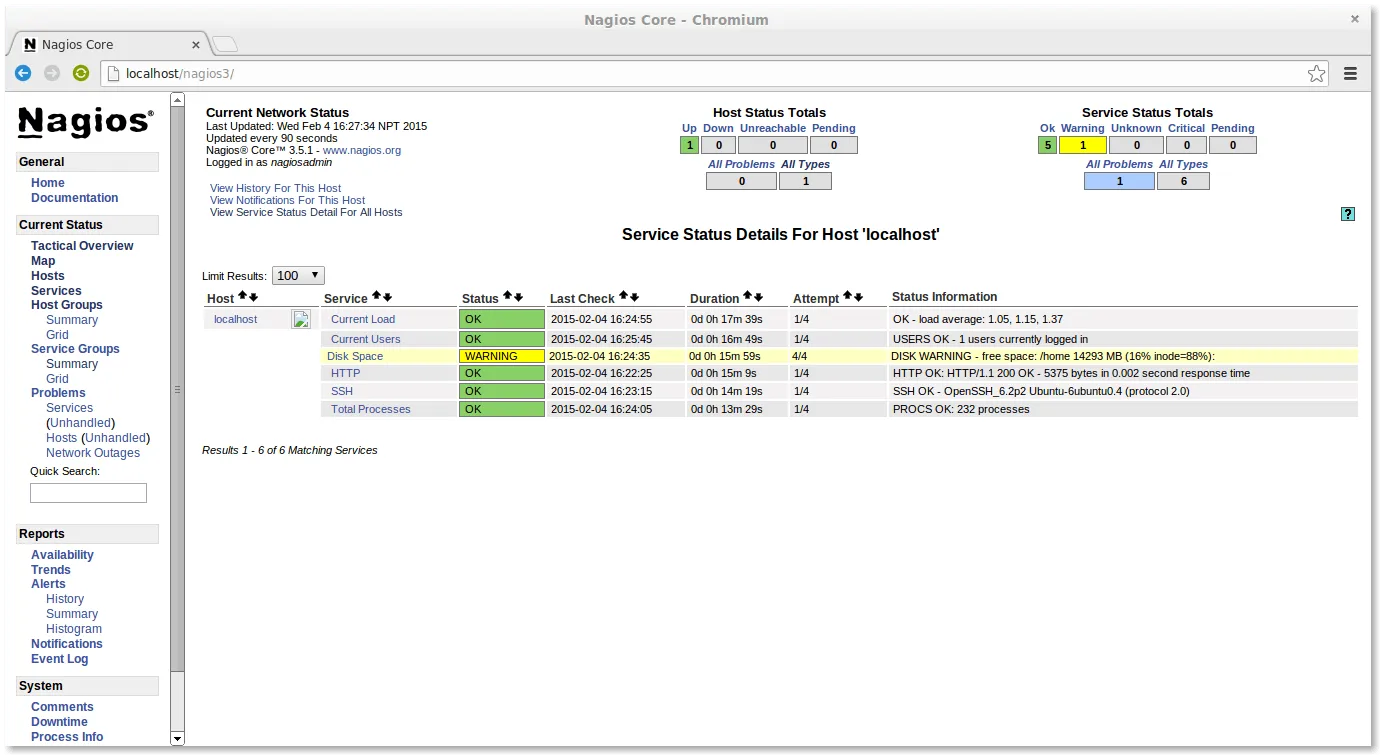Click View History For This Host

275,188
